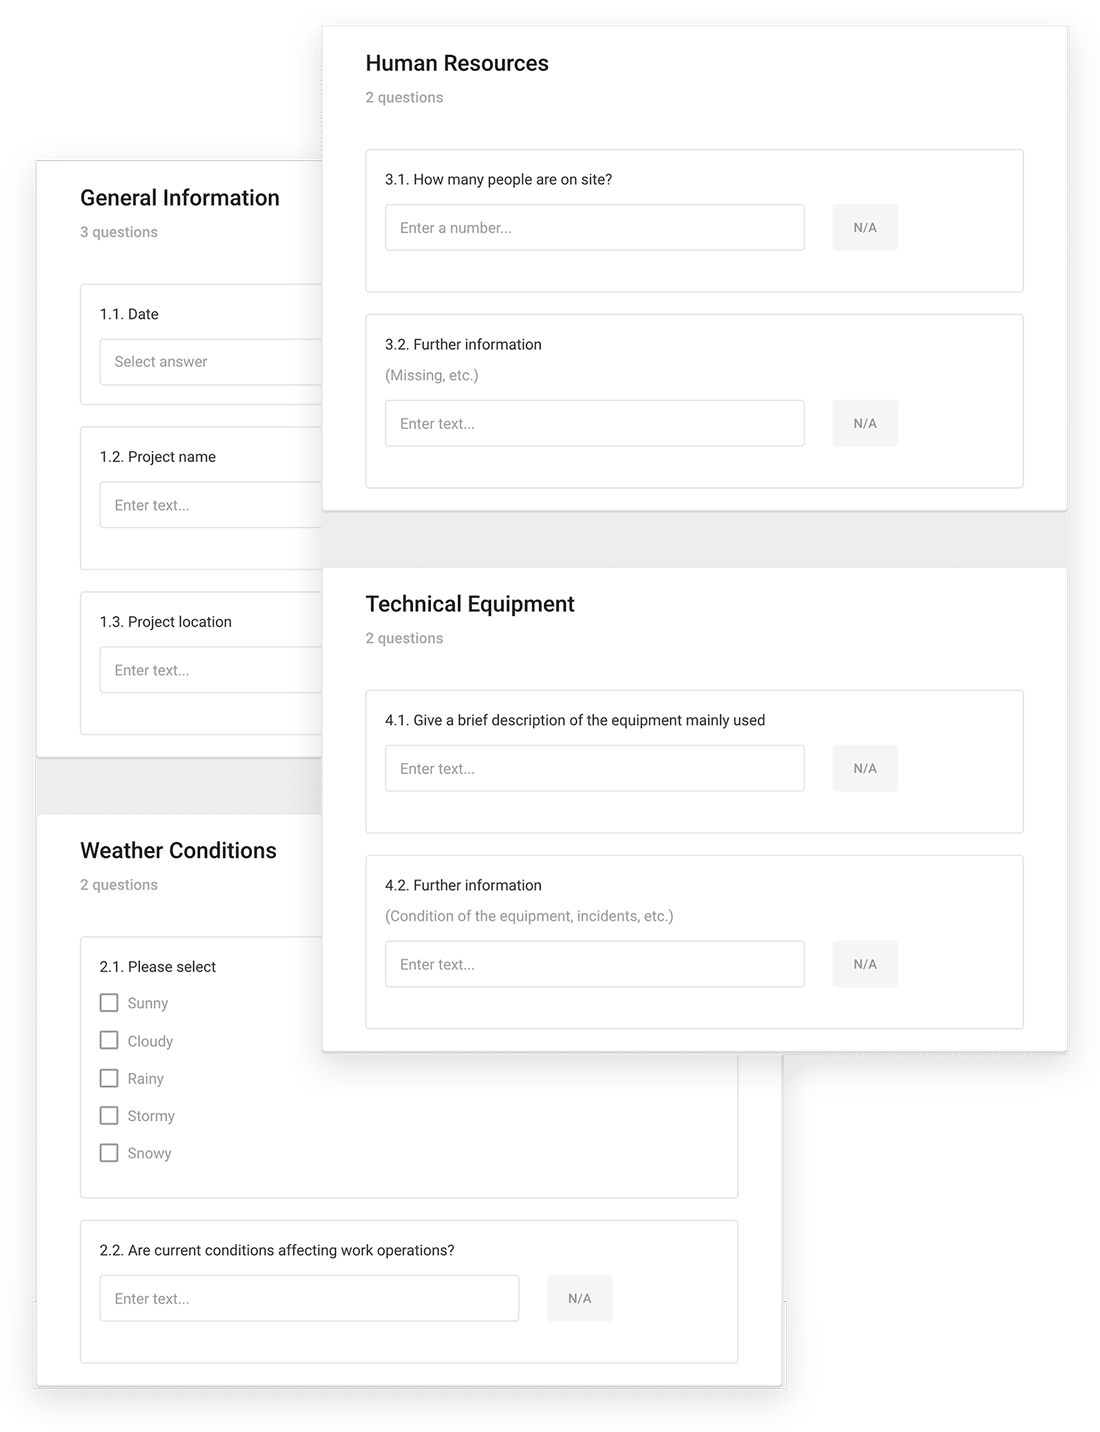Click the equipment description text field
The height and width of the screenshot is (1432, 1100).
click(594, 769)
